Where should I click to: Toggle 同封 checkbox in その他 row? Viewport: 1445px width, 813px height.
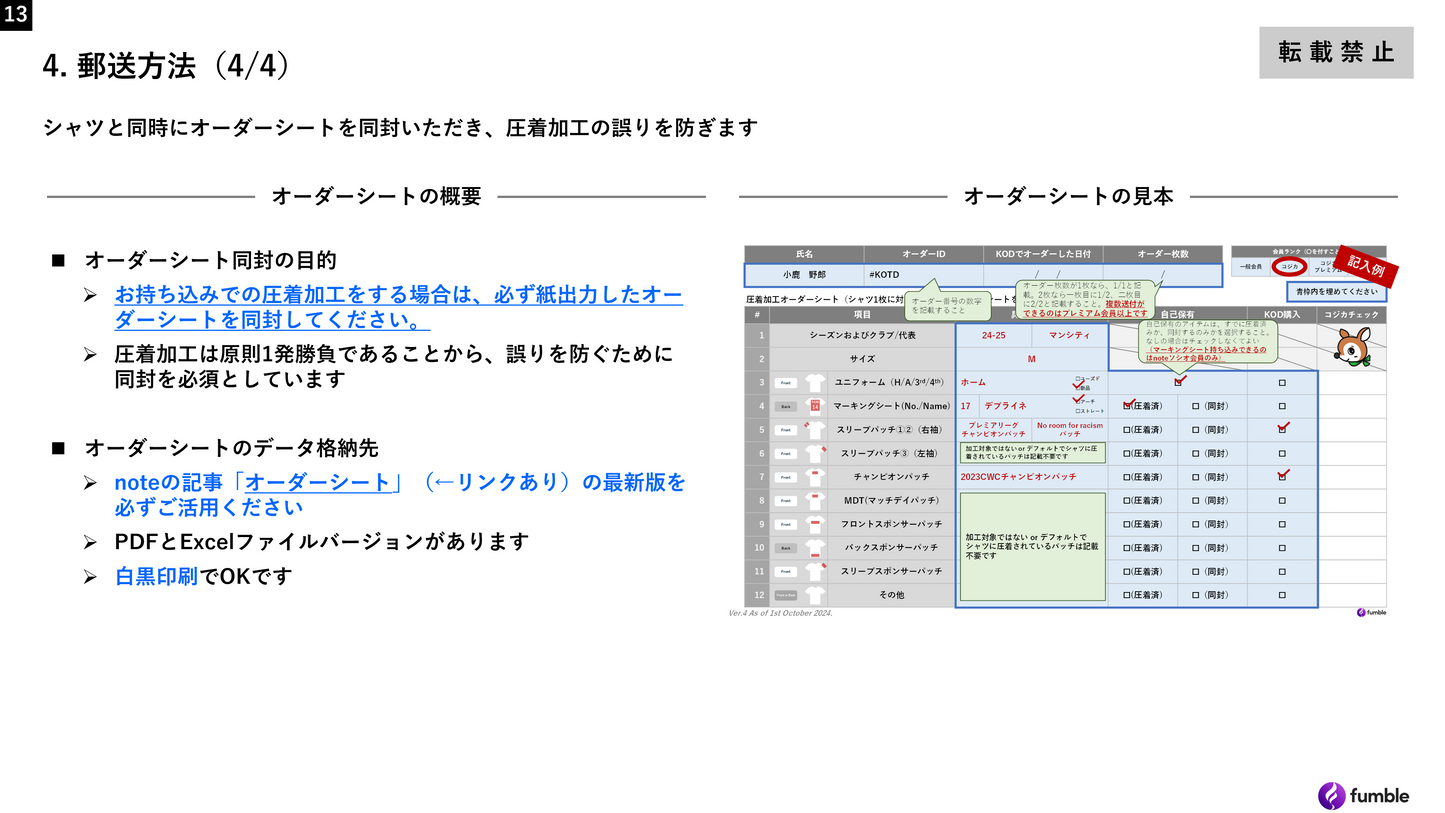(x=1196, y=595)
